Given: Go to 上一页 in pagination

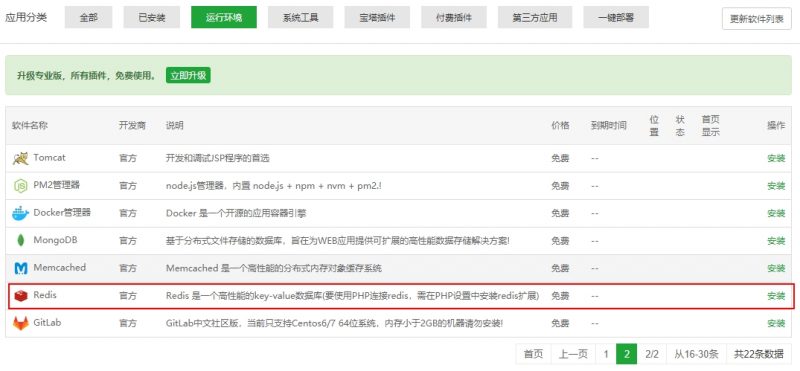Looking at the screenshot, I should (x=573, y=354).
